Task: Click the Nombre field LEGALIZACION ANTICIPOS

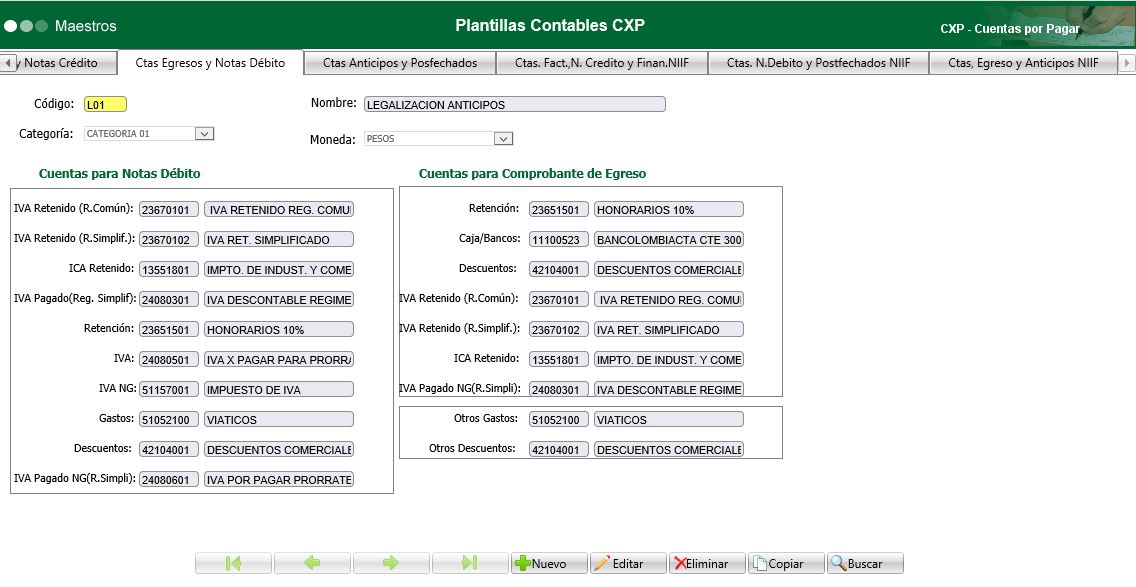Action: click(x=514, y=104)
